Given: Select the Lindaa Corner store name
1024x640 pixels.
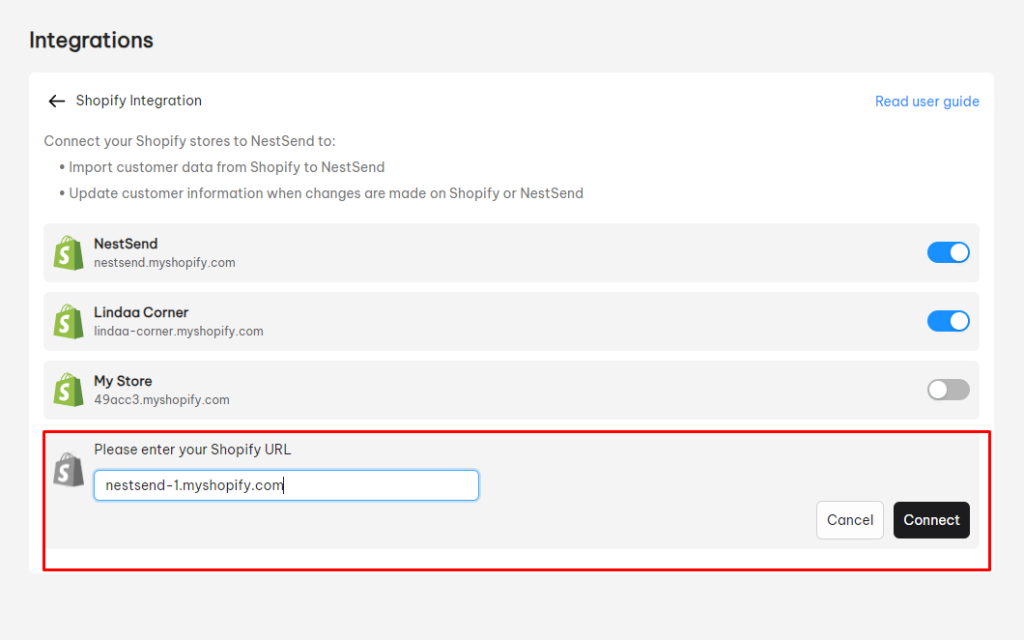Looking at the screenshot, I should click(141, 312).
